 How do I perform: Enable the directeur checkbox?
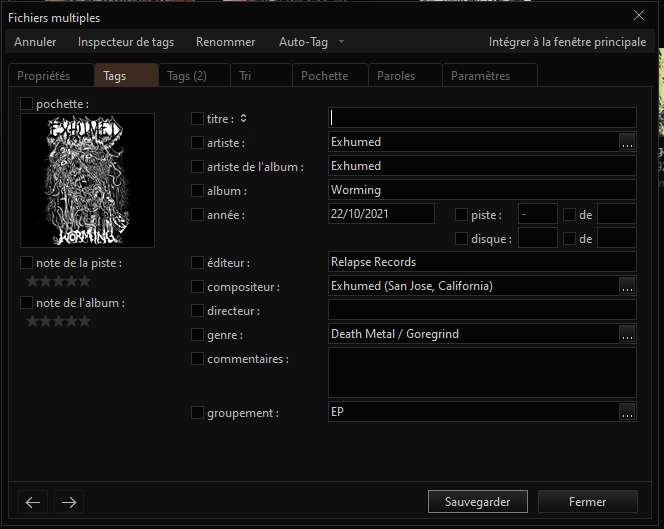197,310
